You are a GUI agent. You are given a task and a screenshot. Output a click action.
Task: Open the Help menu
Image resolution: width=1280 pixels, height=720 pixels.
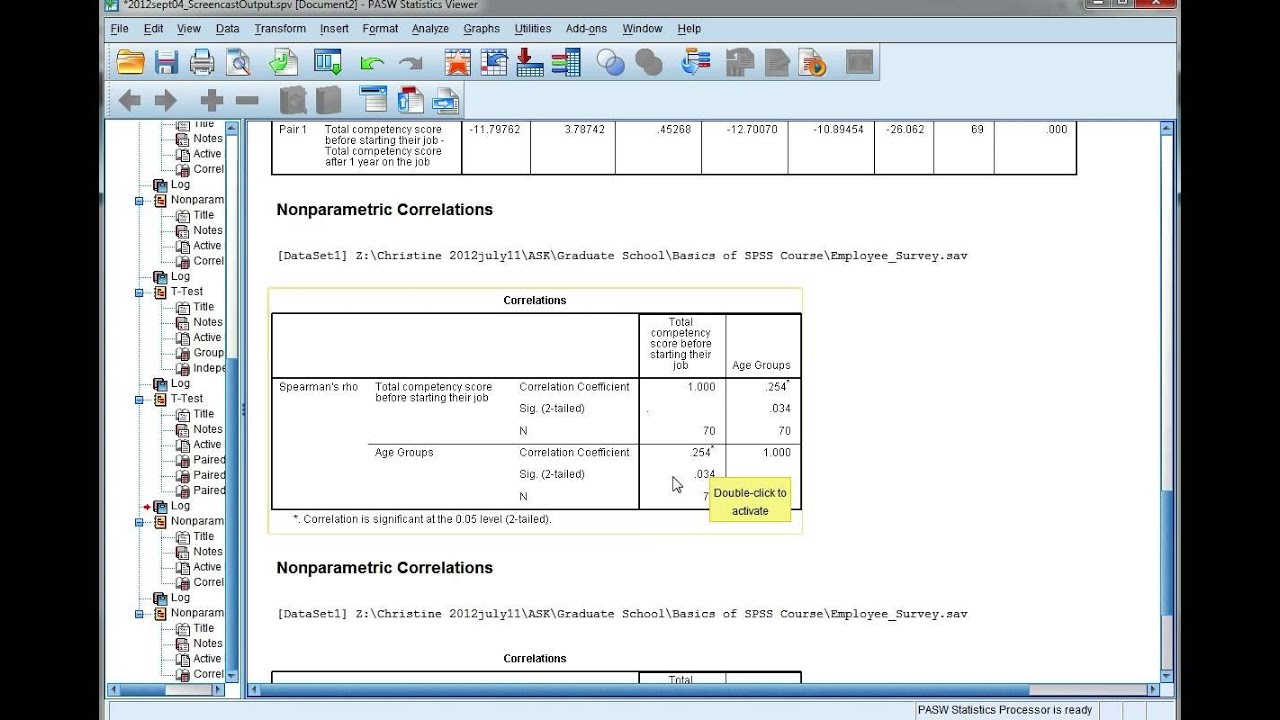click(x=689, y=29)
